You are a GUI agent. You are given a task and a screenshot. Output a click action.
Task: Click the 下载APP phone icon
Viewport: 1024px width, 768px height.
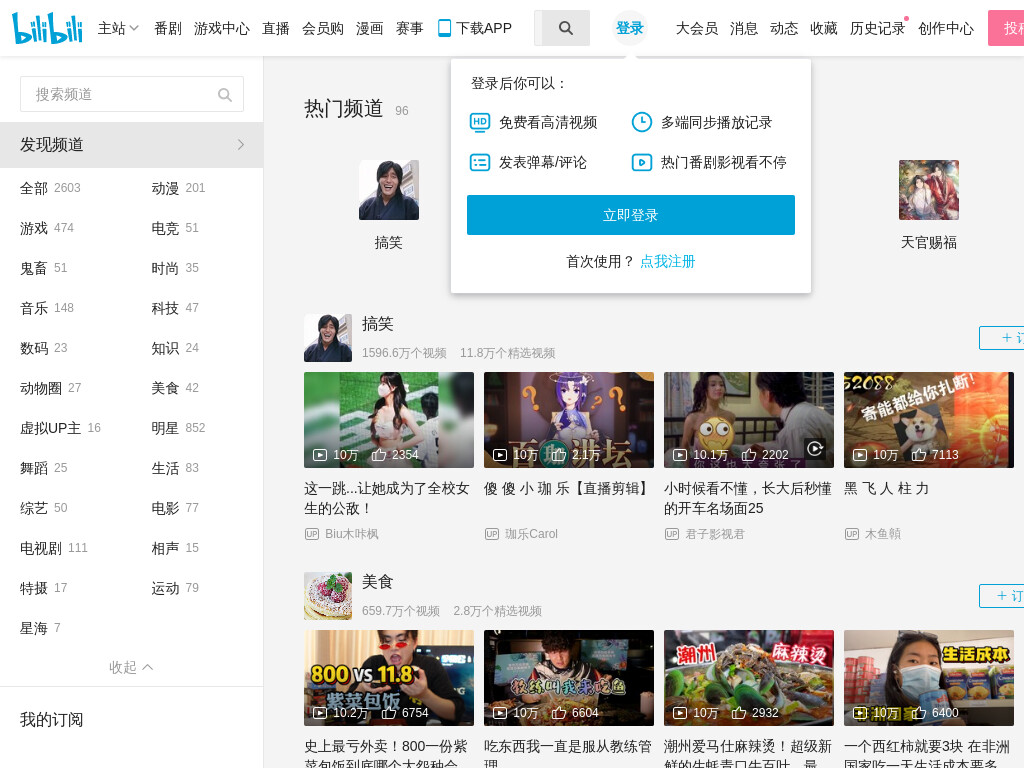[x=444, y=28]
